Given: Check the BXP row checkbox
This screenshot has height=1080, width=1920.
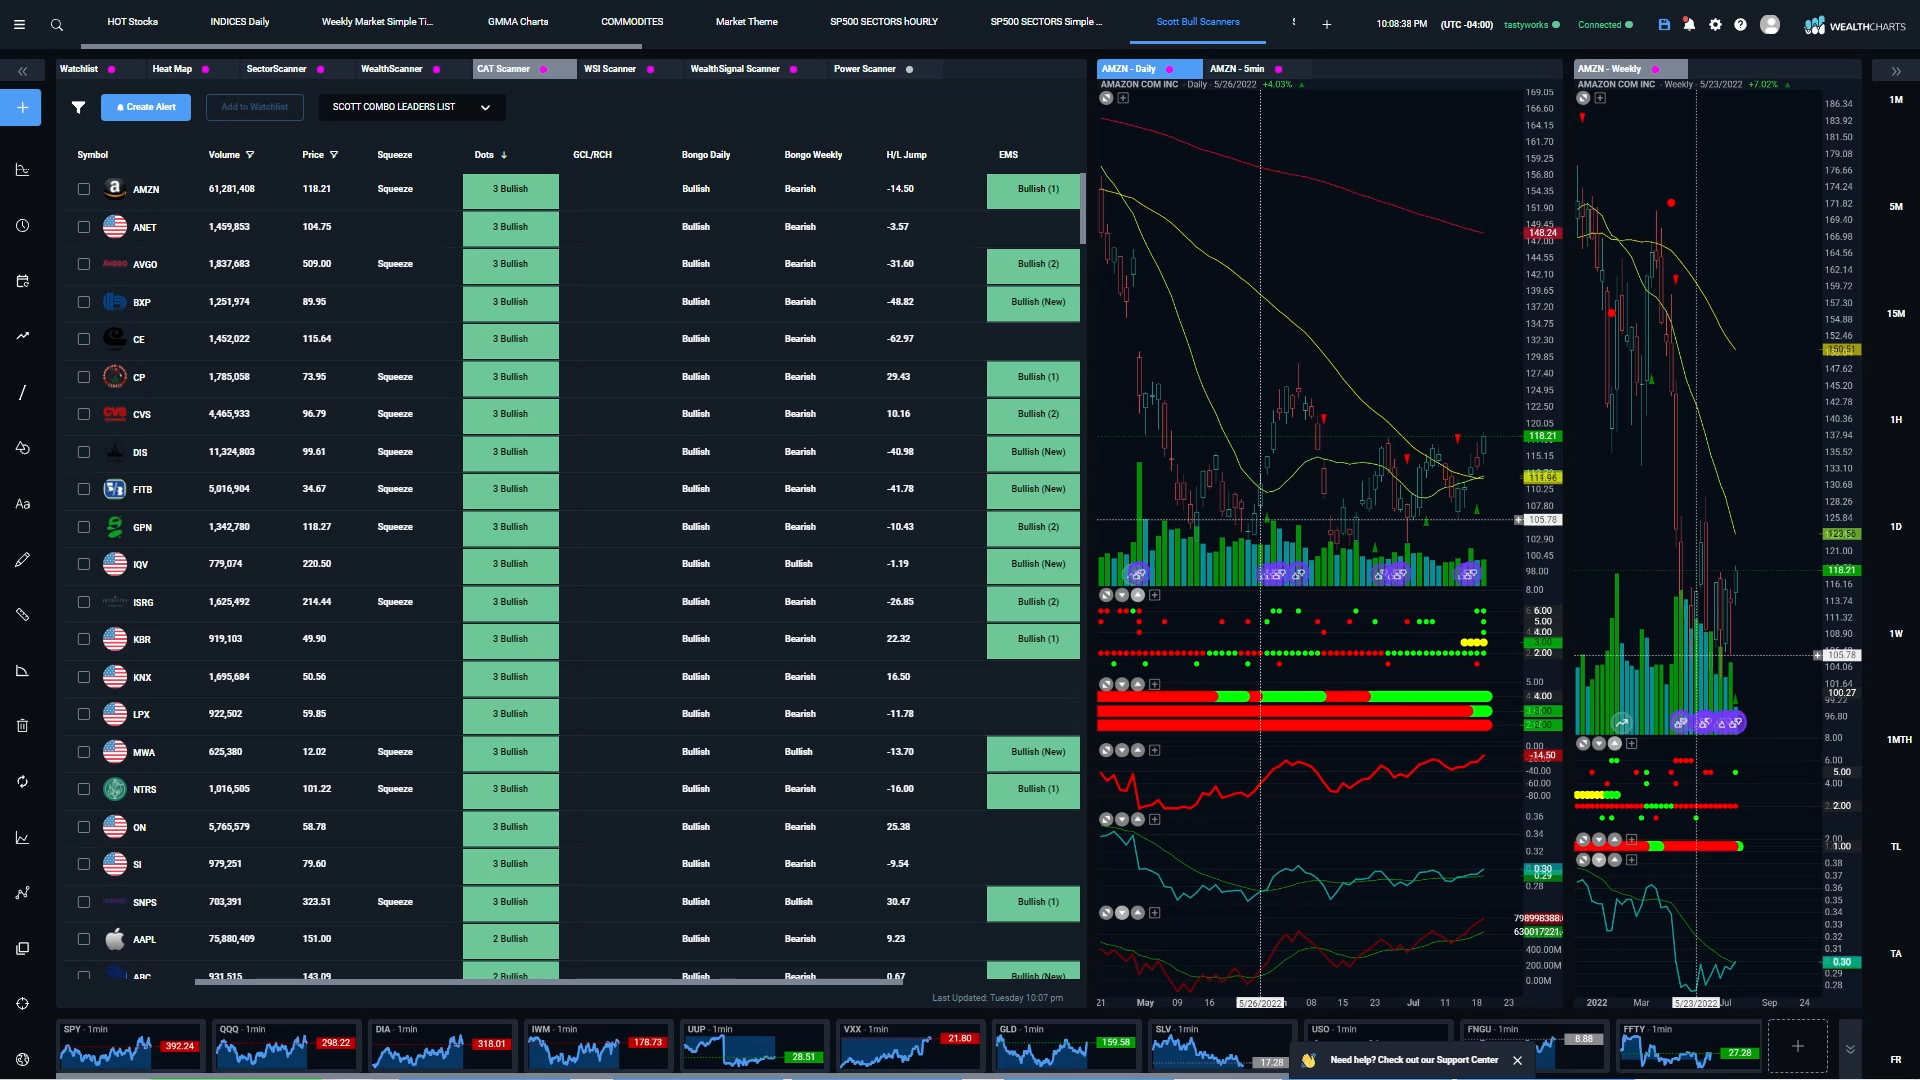Looking at the screenshot, I should click(84, 302).
